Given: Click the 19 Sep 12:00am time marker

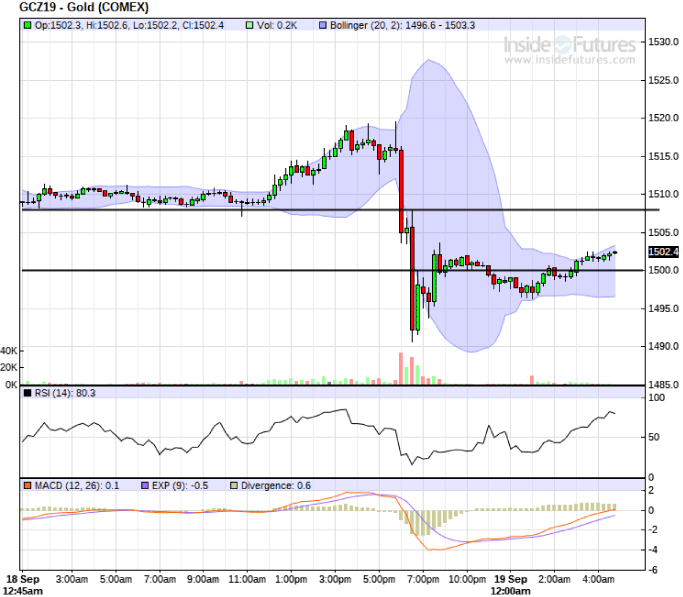Looking at the screenshot, I should (509, 585).
